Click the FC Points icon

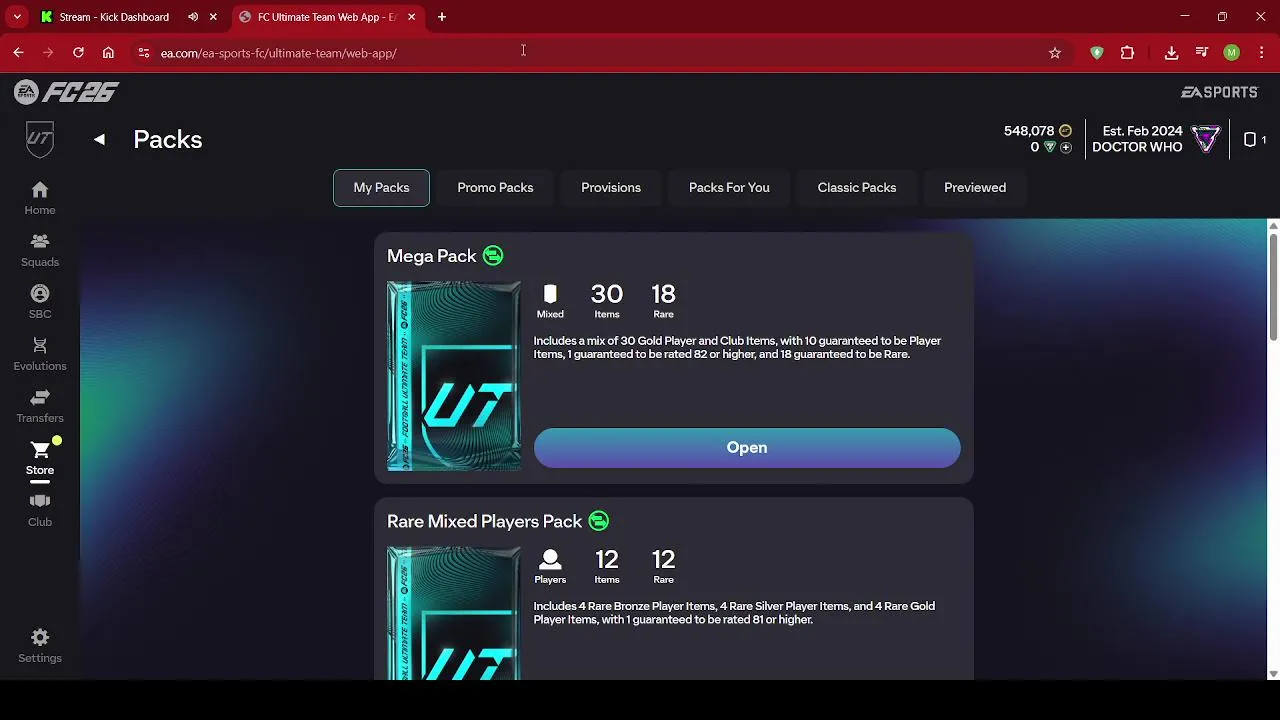[1049, 147]
